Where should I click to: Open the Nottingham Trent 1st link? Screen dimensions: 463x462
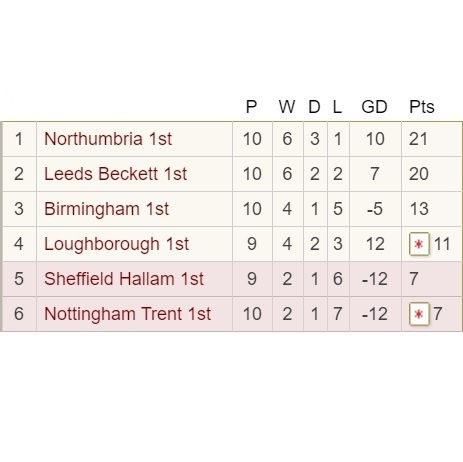click(127, 314)
